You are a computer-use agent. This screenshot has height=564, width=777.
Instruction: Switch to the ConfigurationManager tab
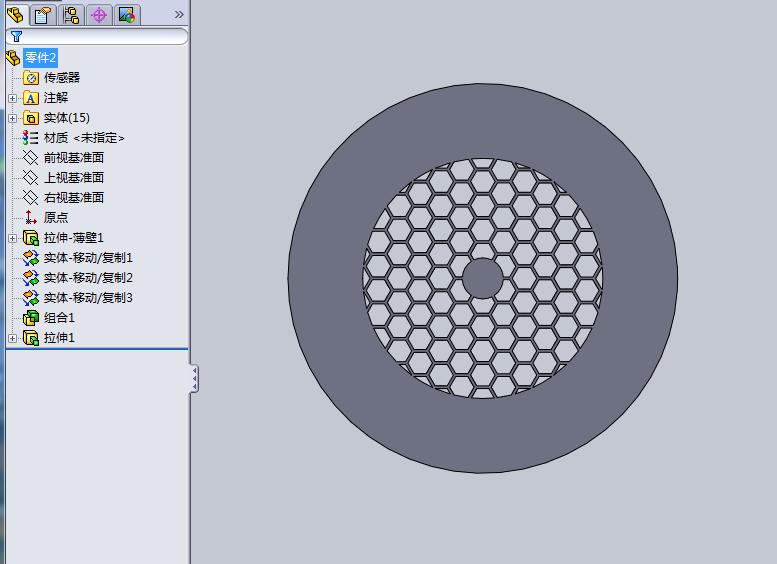[x=71, y=15]
